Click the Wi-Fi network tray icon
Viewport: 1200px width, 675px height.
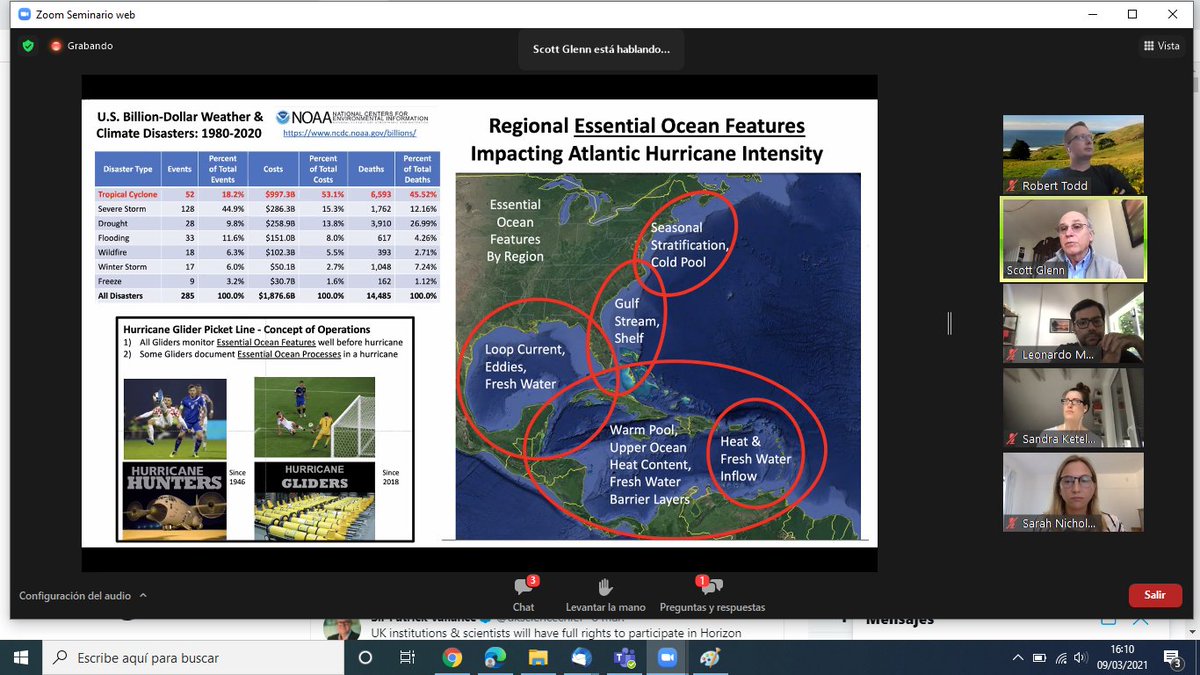(1059, 657)
